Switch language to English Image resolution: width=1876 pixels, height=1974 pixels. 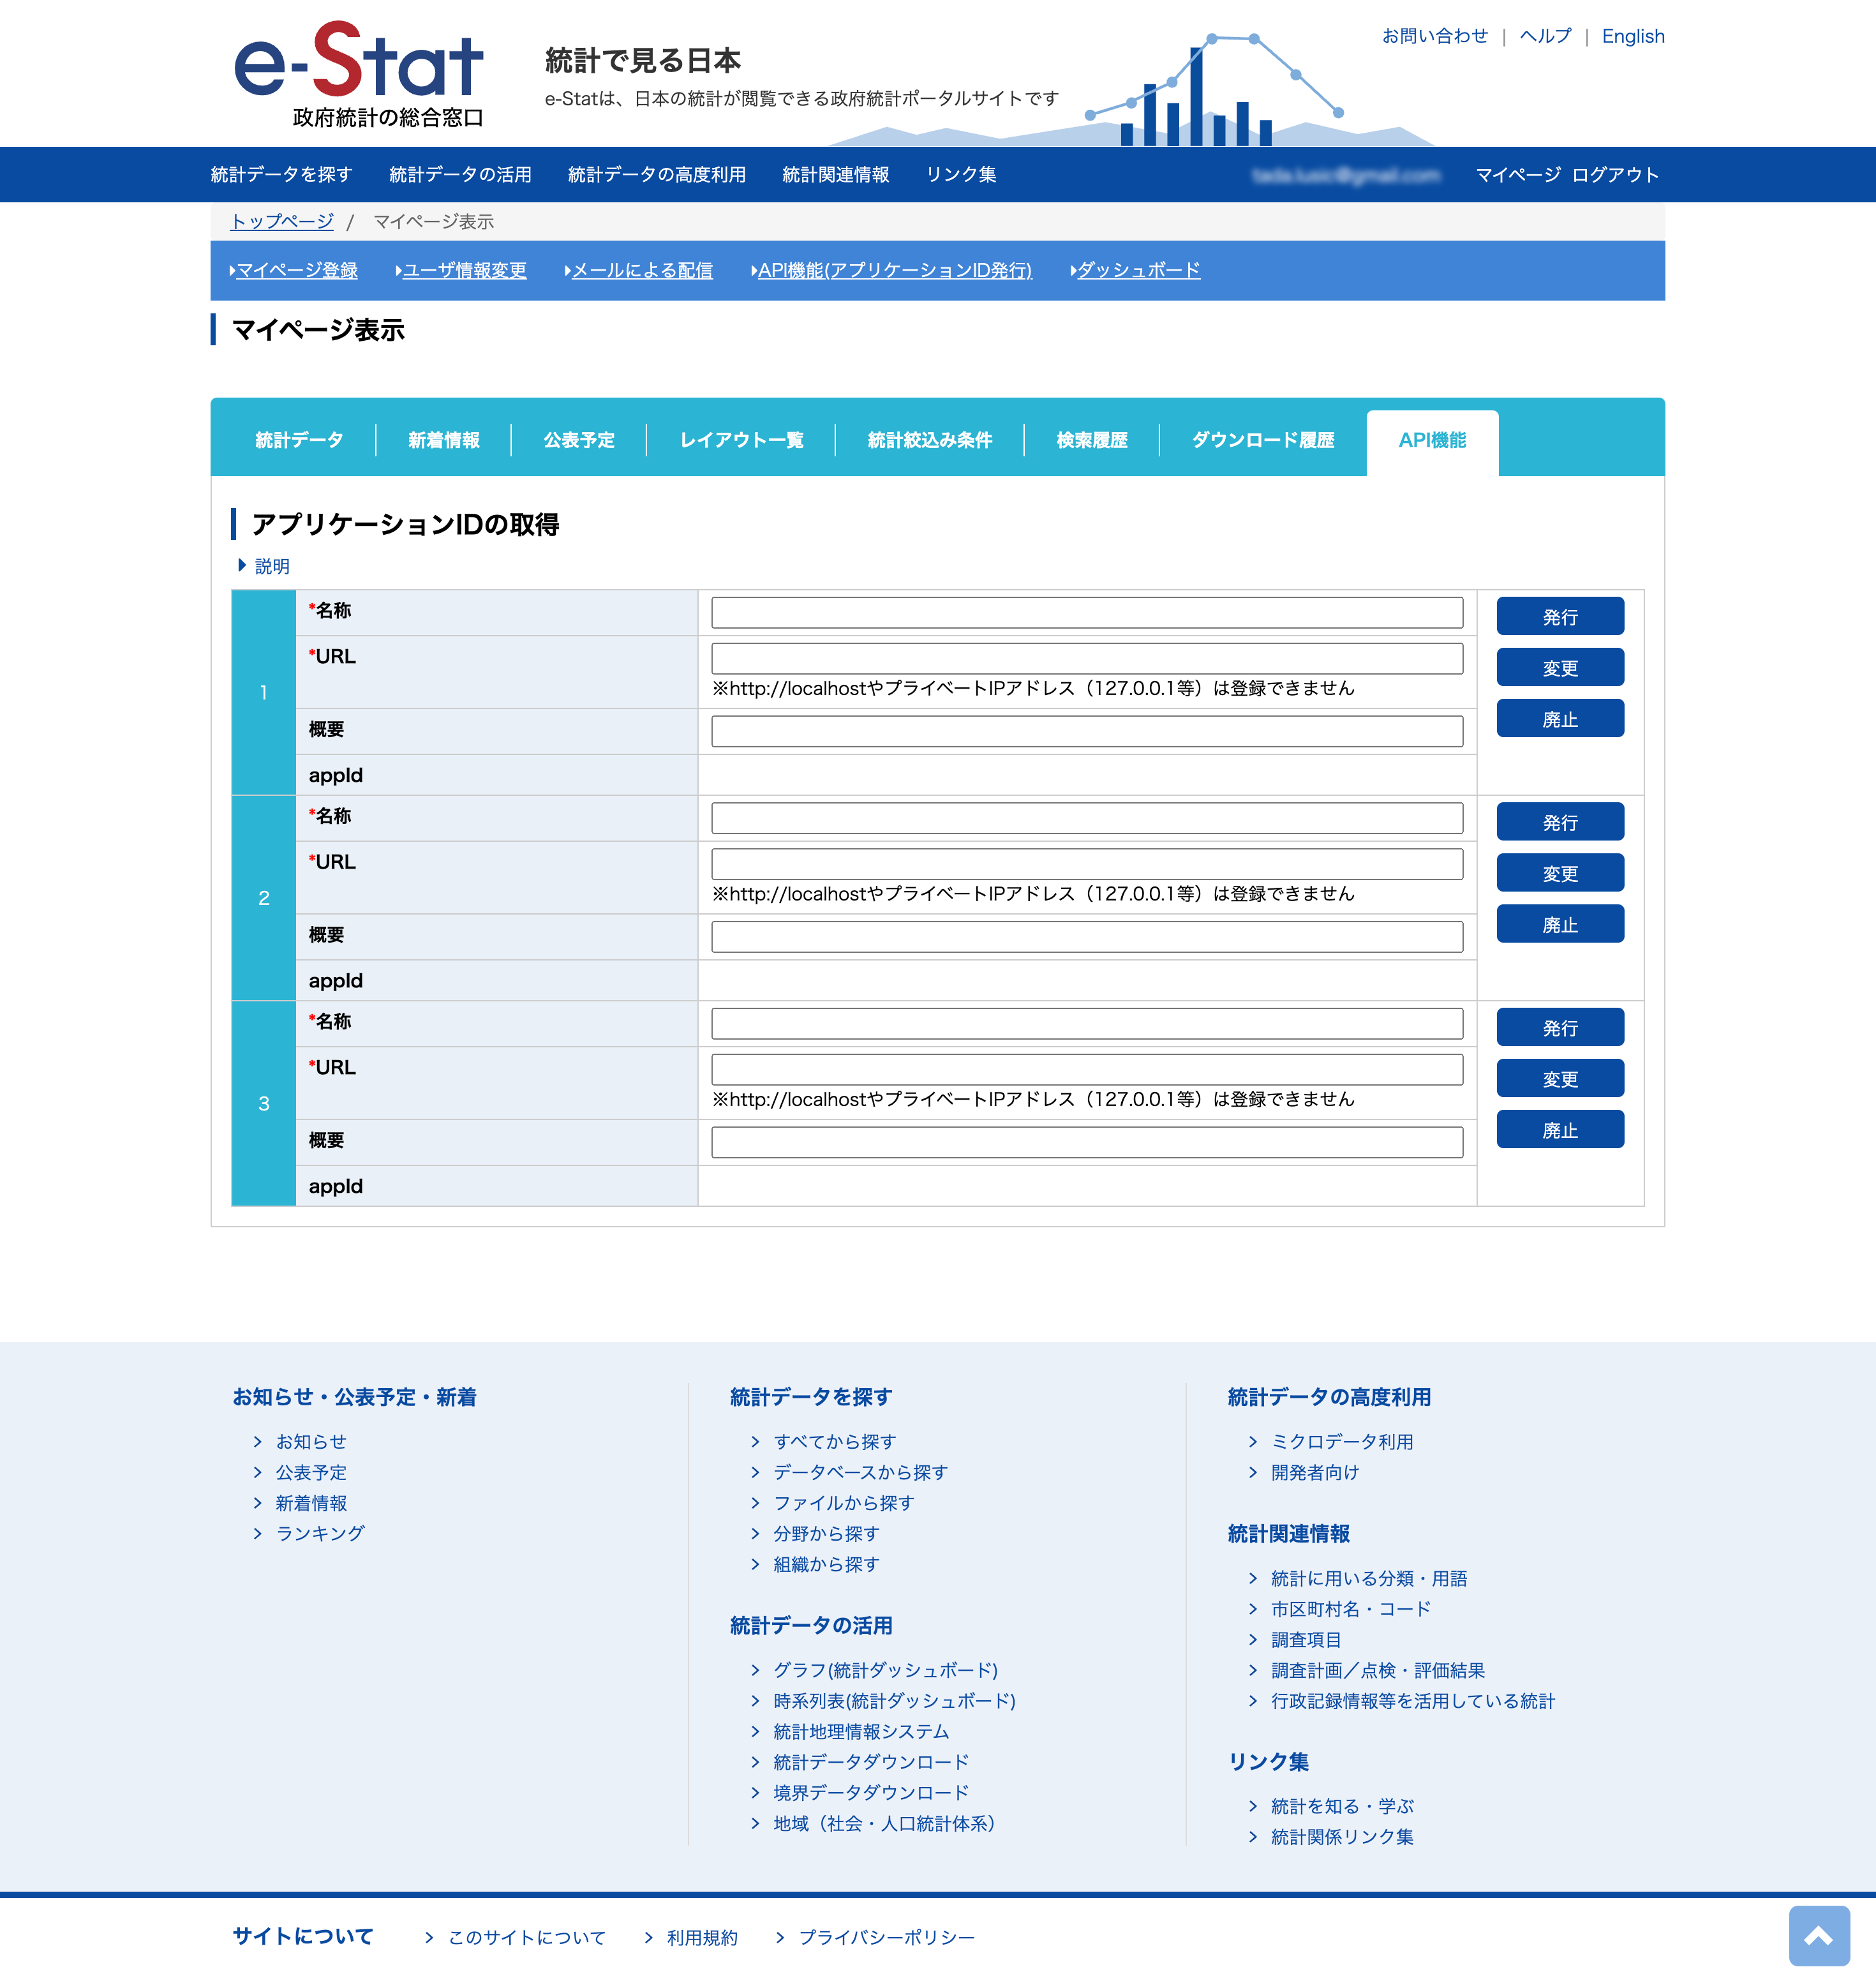(1632, 36)
